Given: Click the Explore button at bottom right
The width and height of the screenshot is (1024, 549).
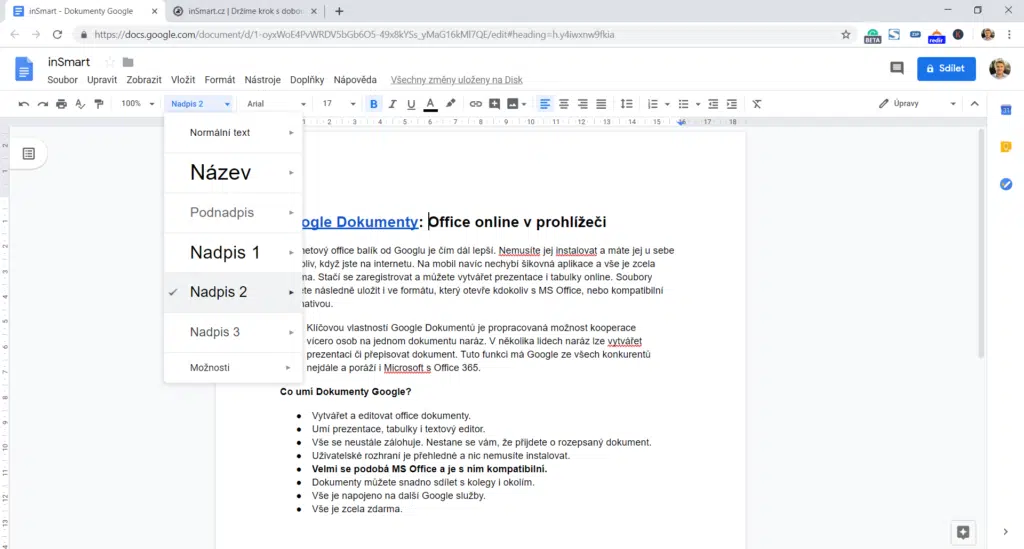Looking at the screenshot, I should [x=963, y=532].
